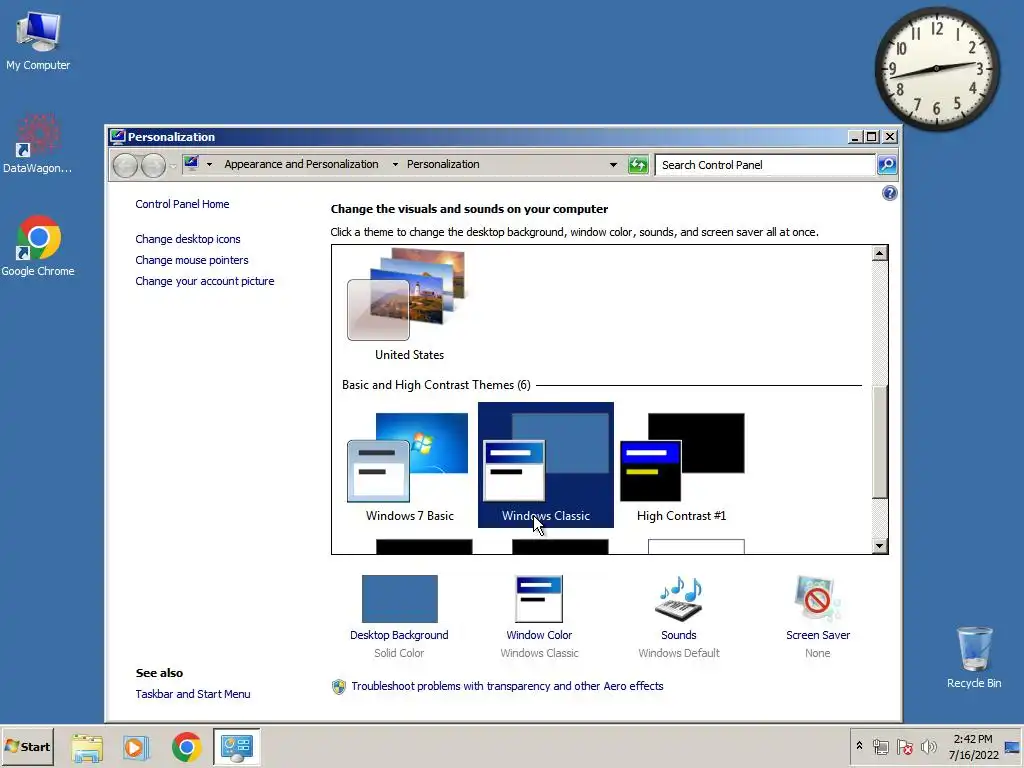Select the High Contrast #1 theme
The width and height of the screenshot is (1024, 768).
point(681,466)
